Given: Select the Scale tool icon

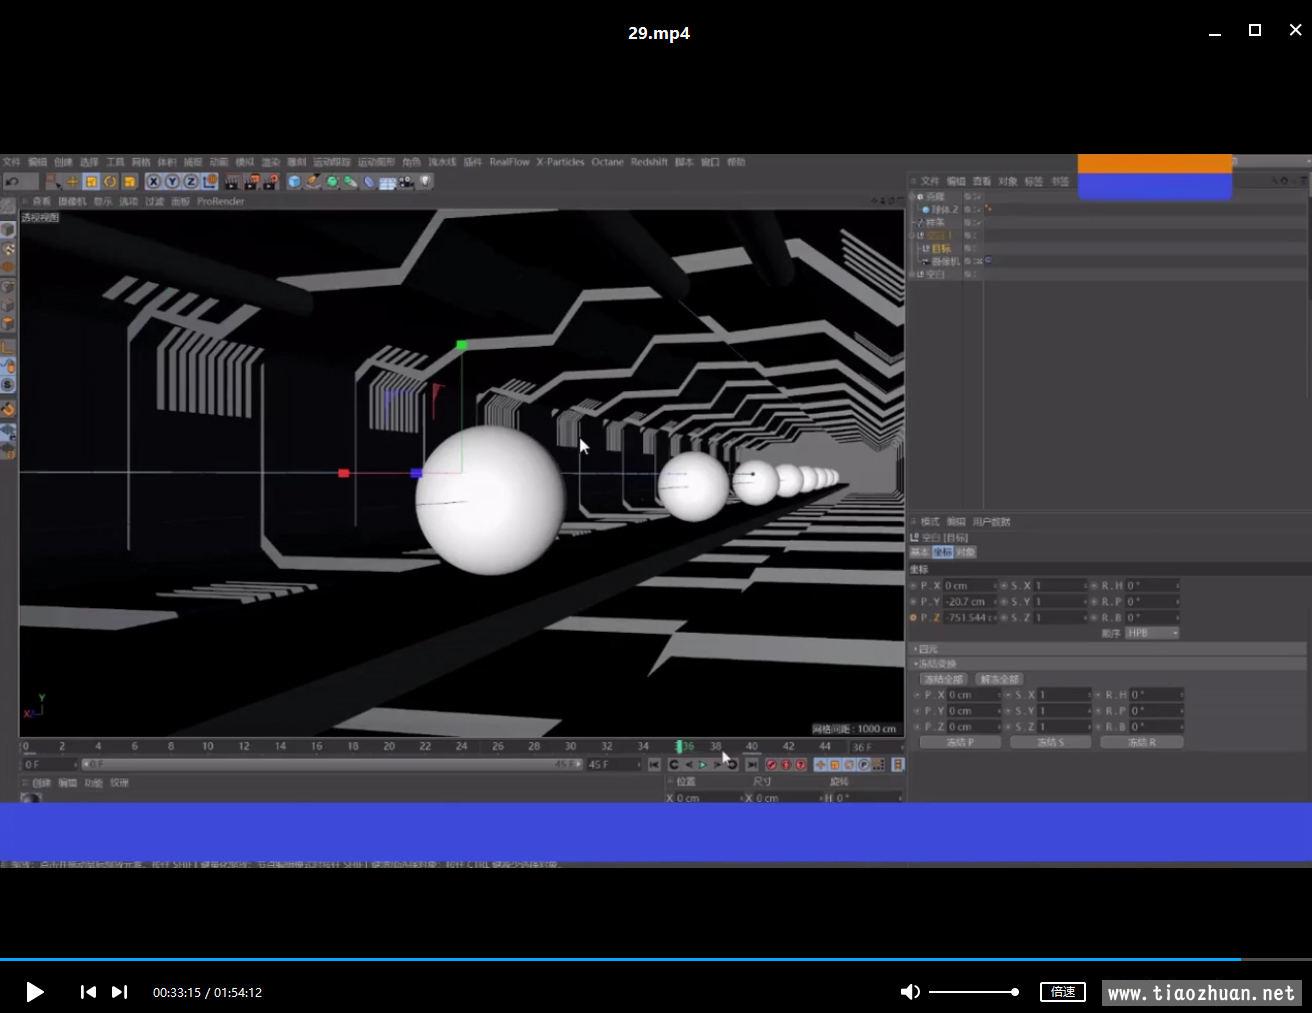Looking at the screenshot, I should [91, 182].
